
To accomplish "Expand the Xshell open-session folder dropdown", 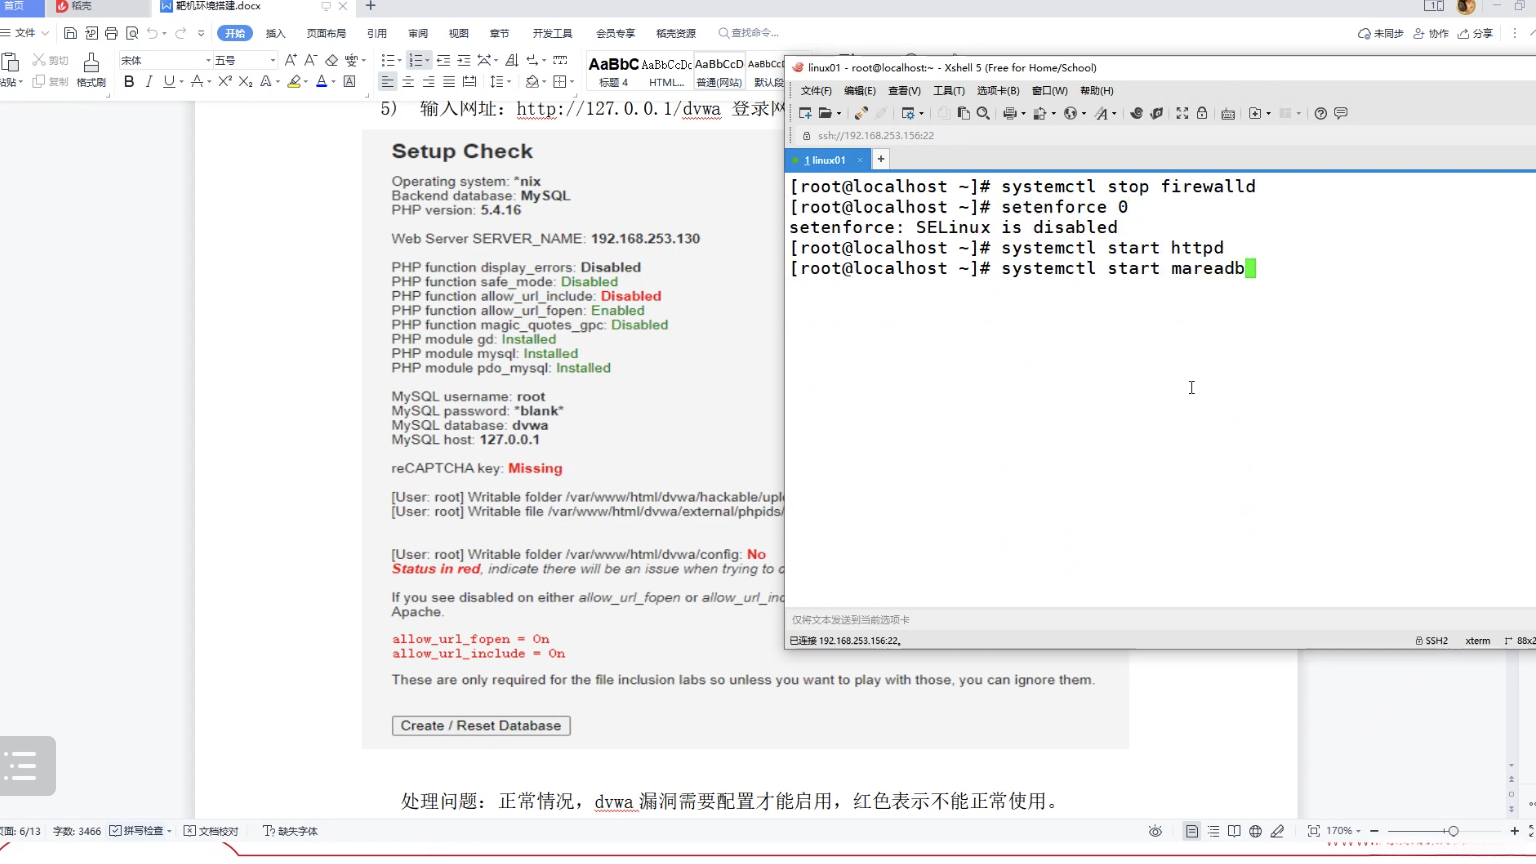I will click(x=839, y=113).
